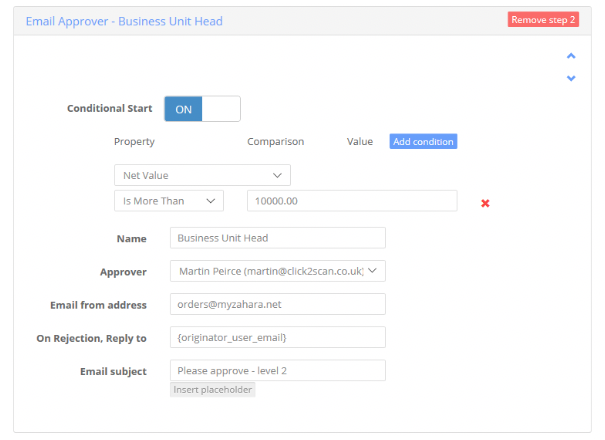Screen dimensions: 605x440
Task: Select the Email from address field
Action: coord(278,304)
